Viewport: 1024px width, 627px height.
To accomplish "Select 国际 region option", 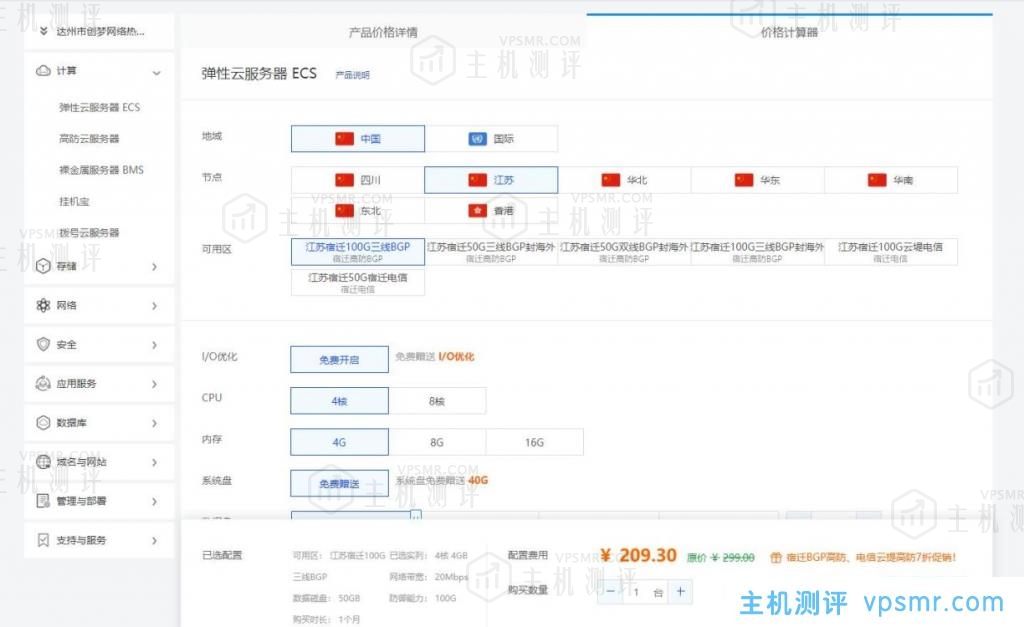I will point(491,138).
